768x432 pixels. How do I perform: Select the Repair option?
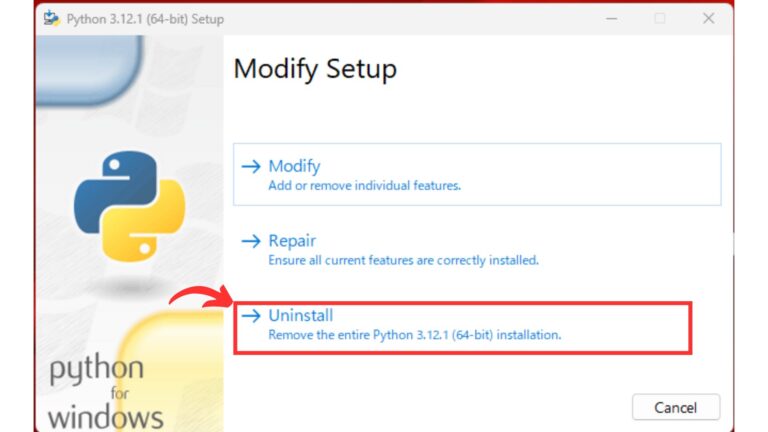292,241
